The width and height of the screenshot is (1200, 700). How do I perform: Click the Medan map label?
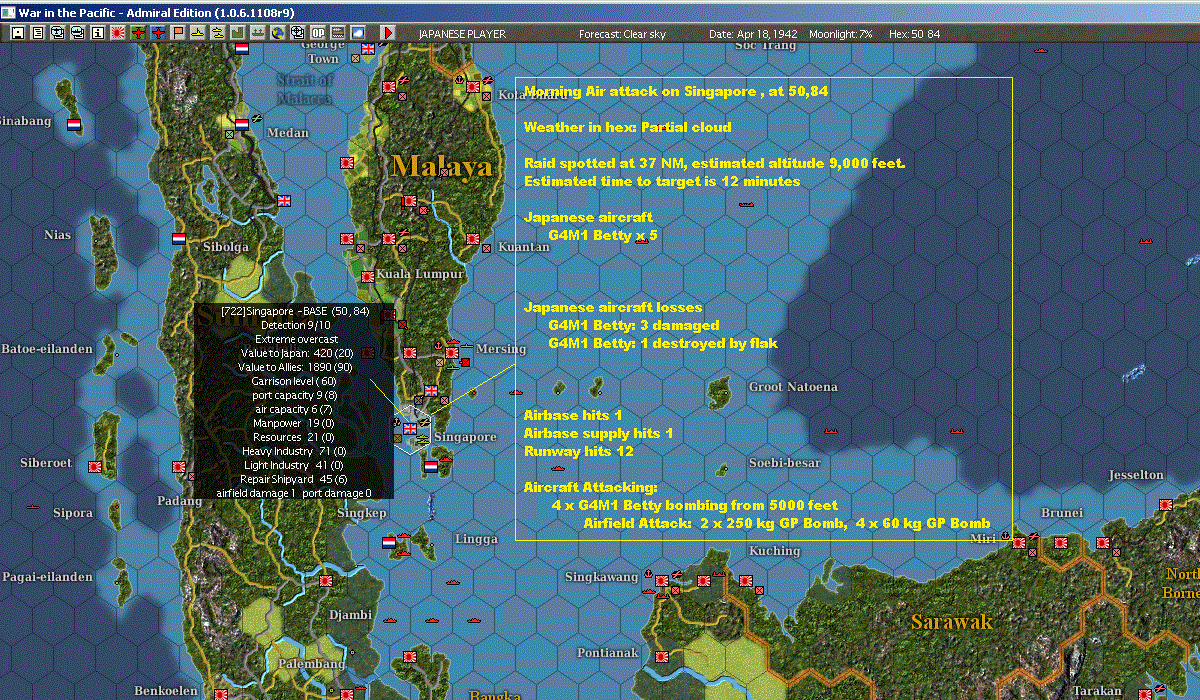click(288, 132)
